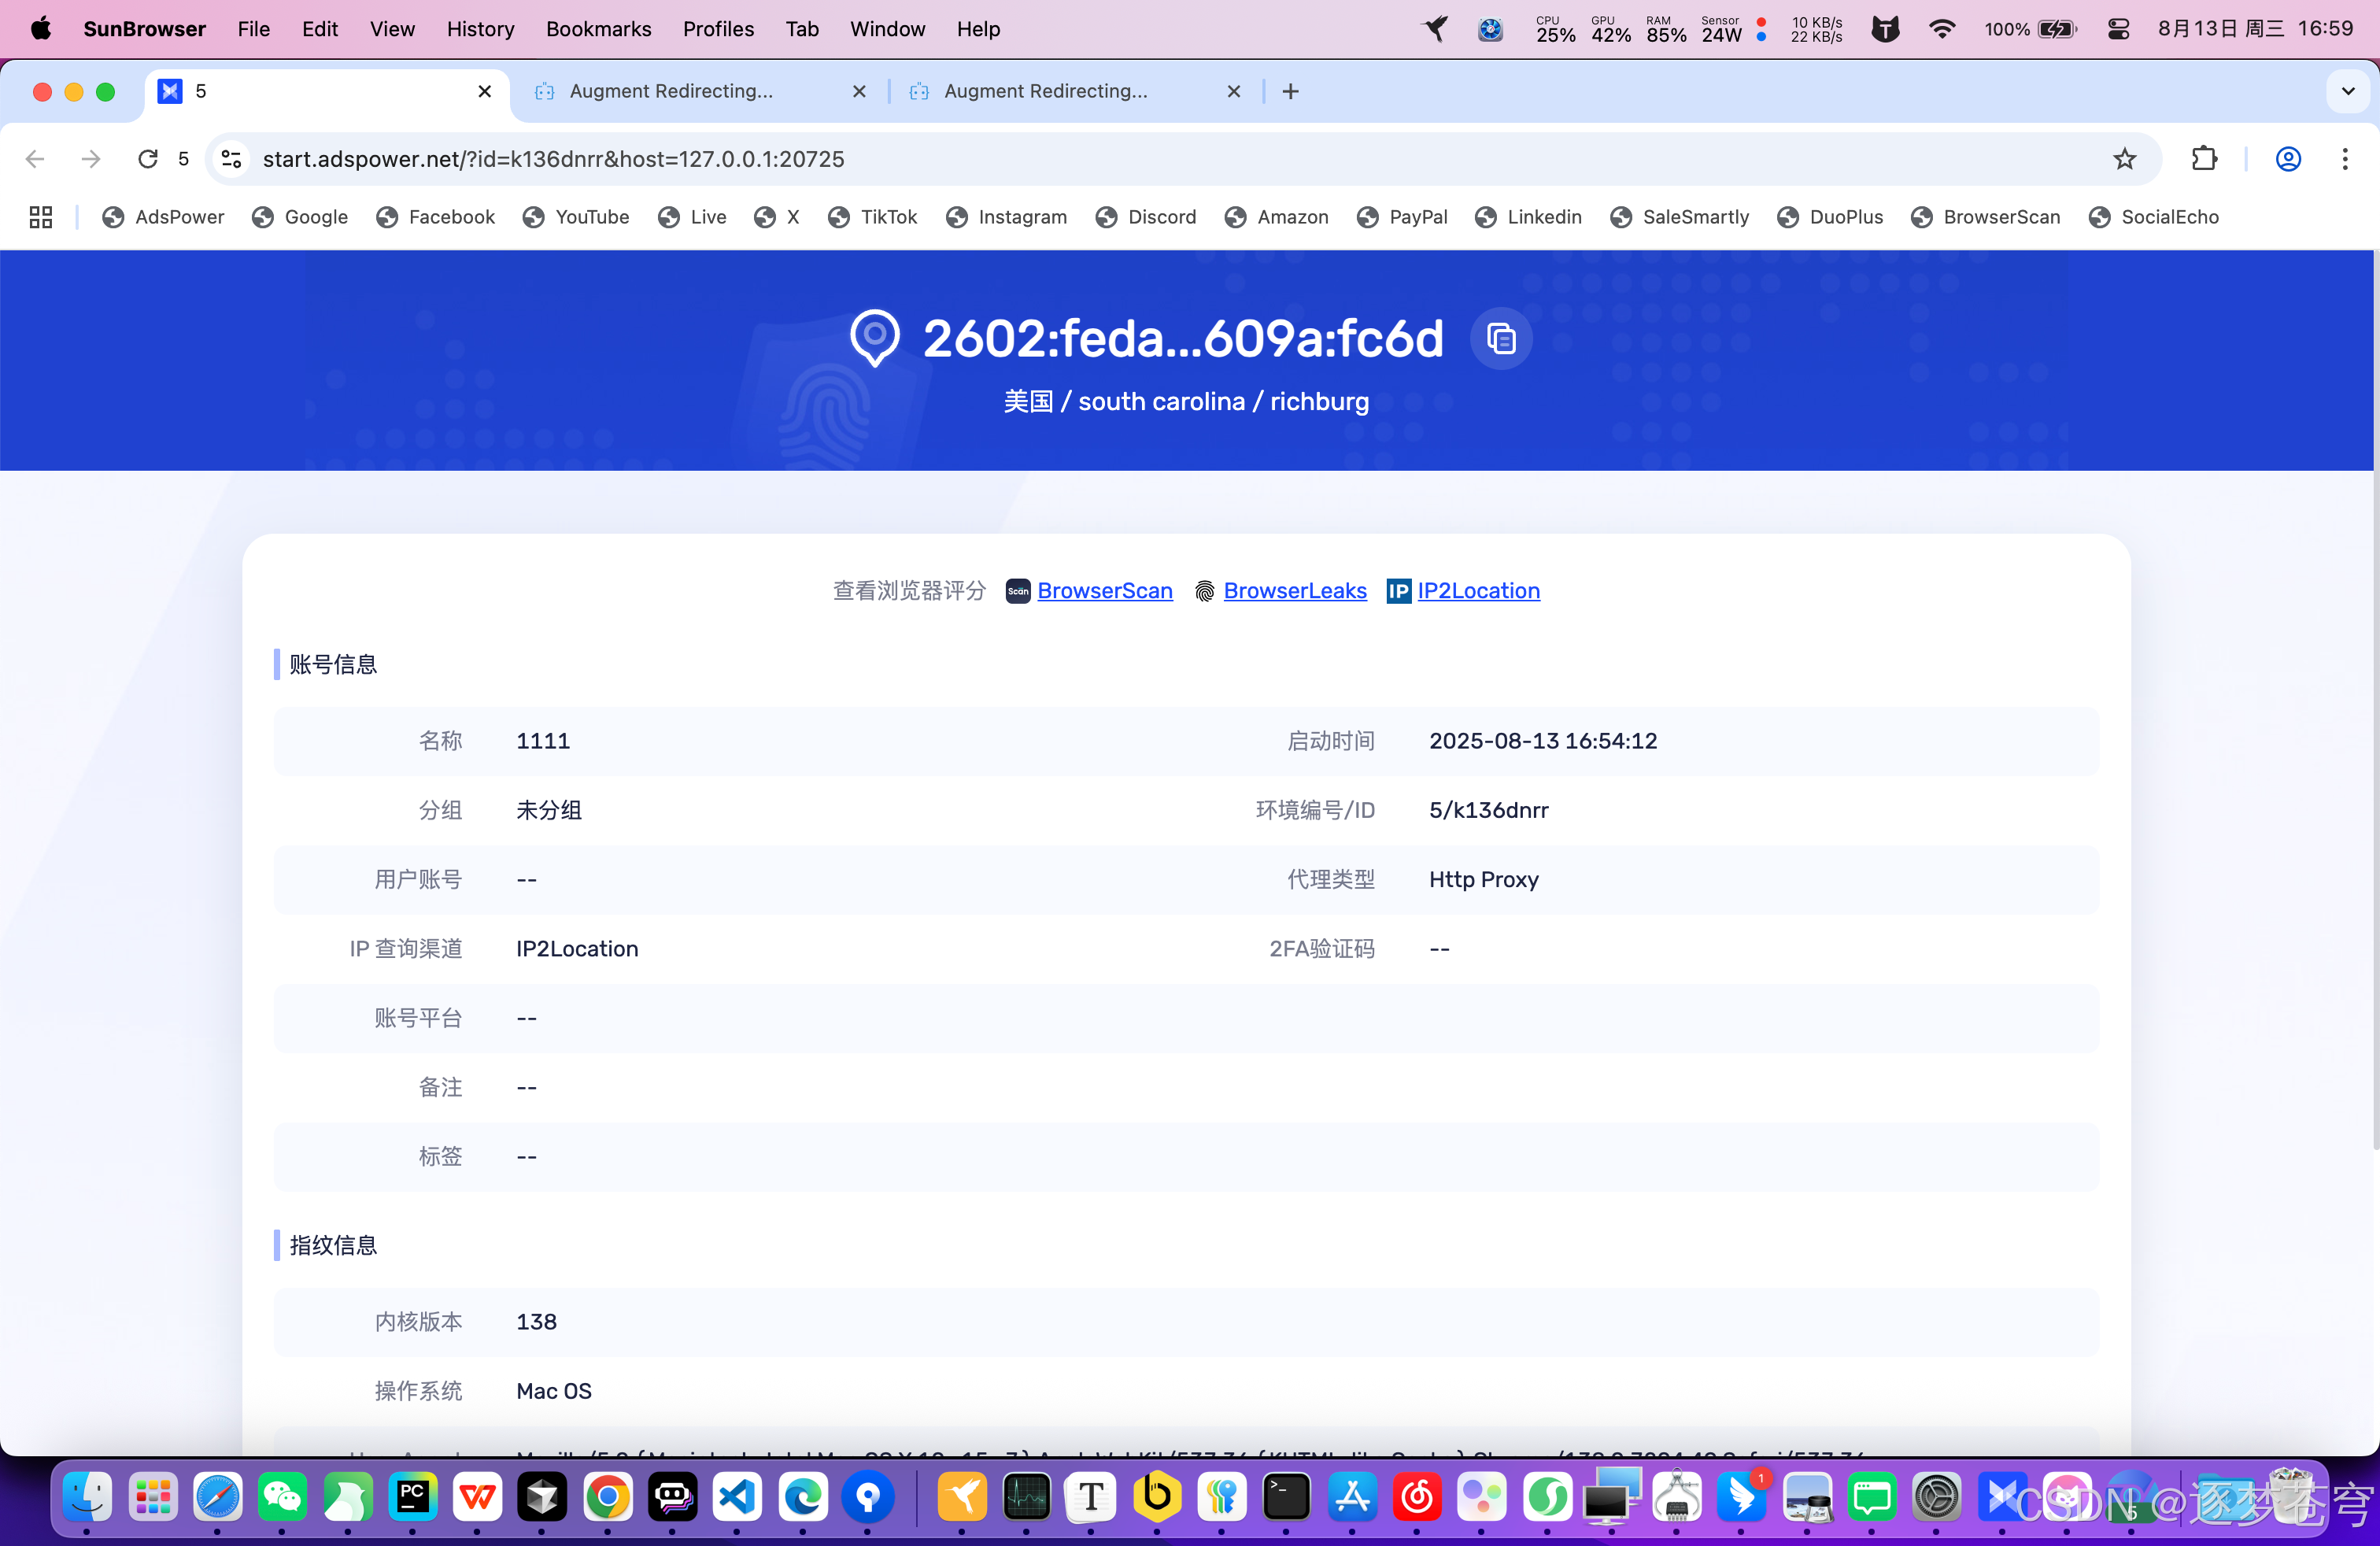Click the Extensions puzzle icon

tap(2204, 159)
